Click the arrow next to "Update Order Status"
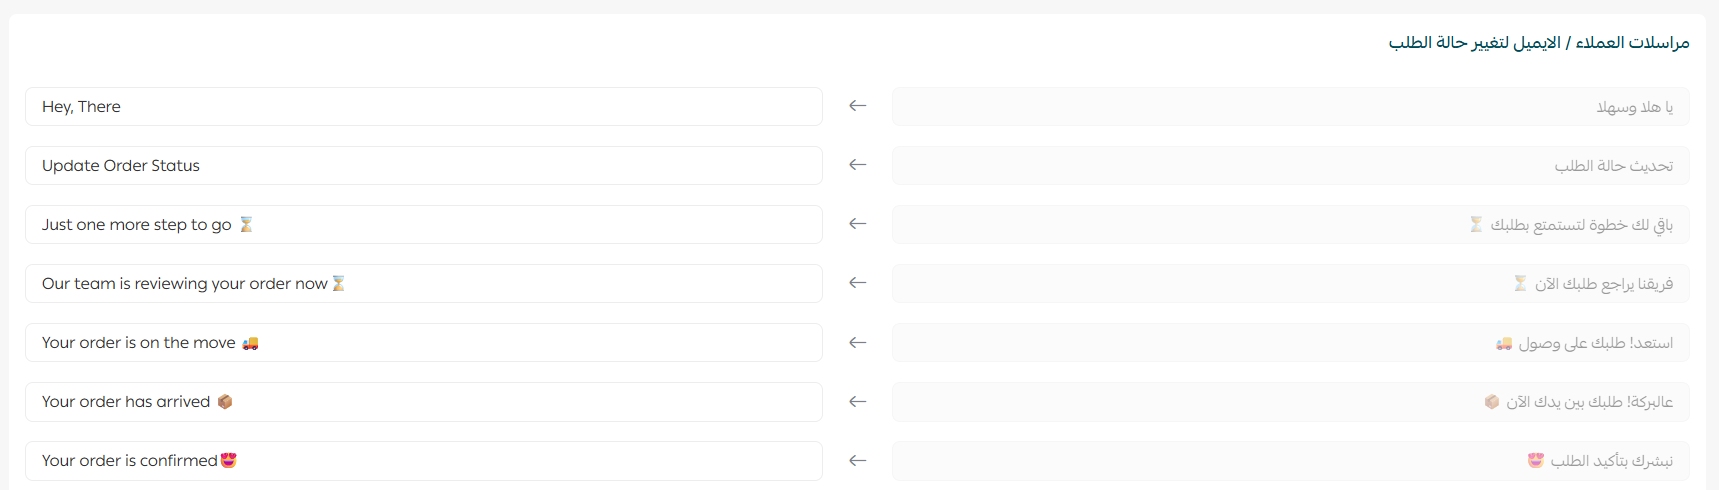 (857, 165)
